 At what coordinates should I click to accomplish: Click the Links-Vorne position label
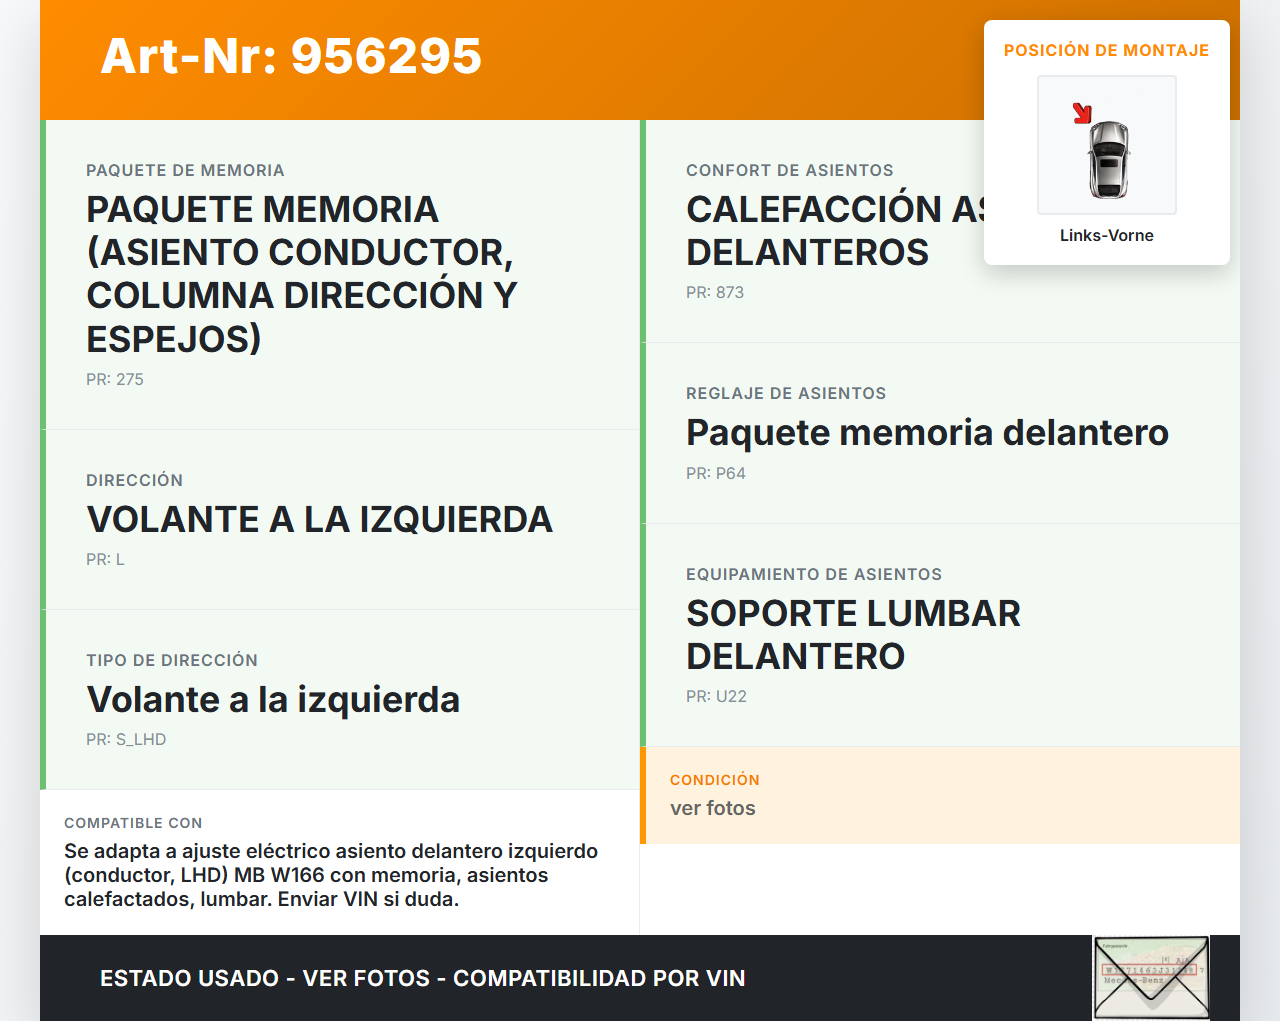pos(1106,236)
